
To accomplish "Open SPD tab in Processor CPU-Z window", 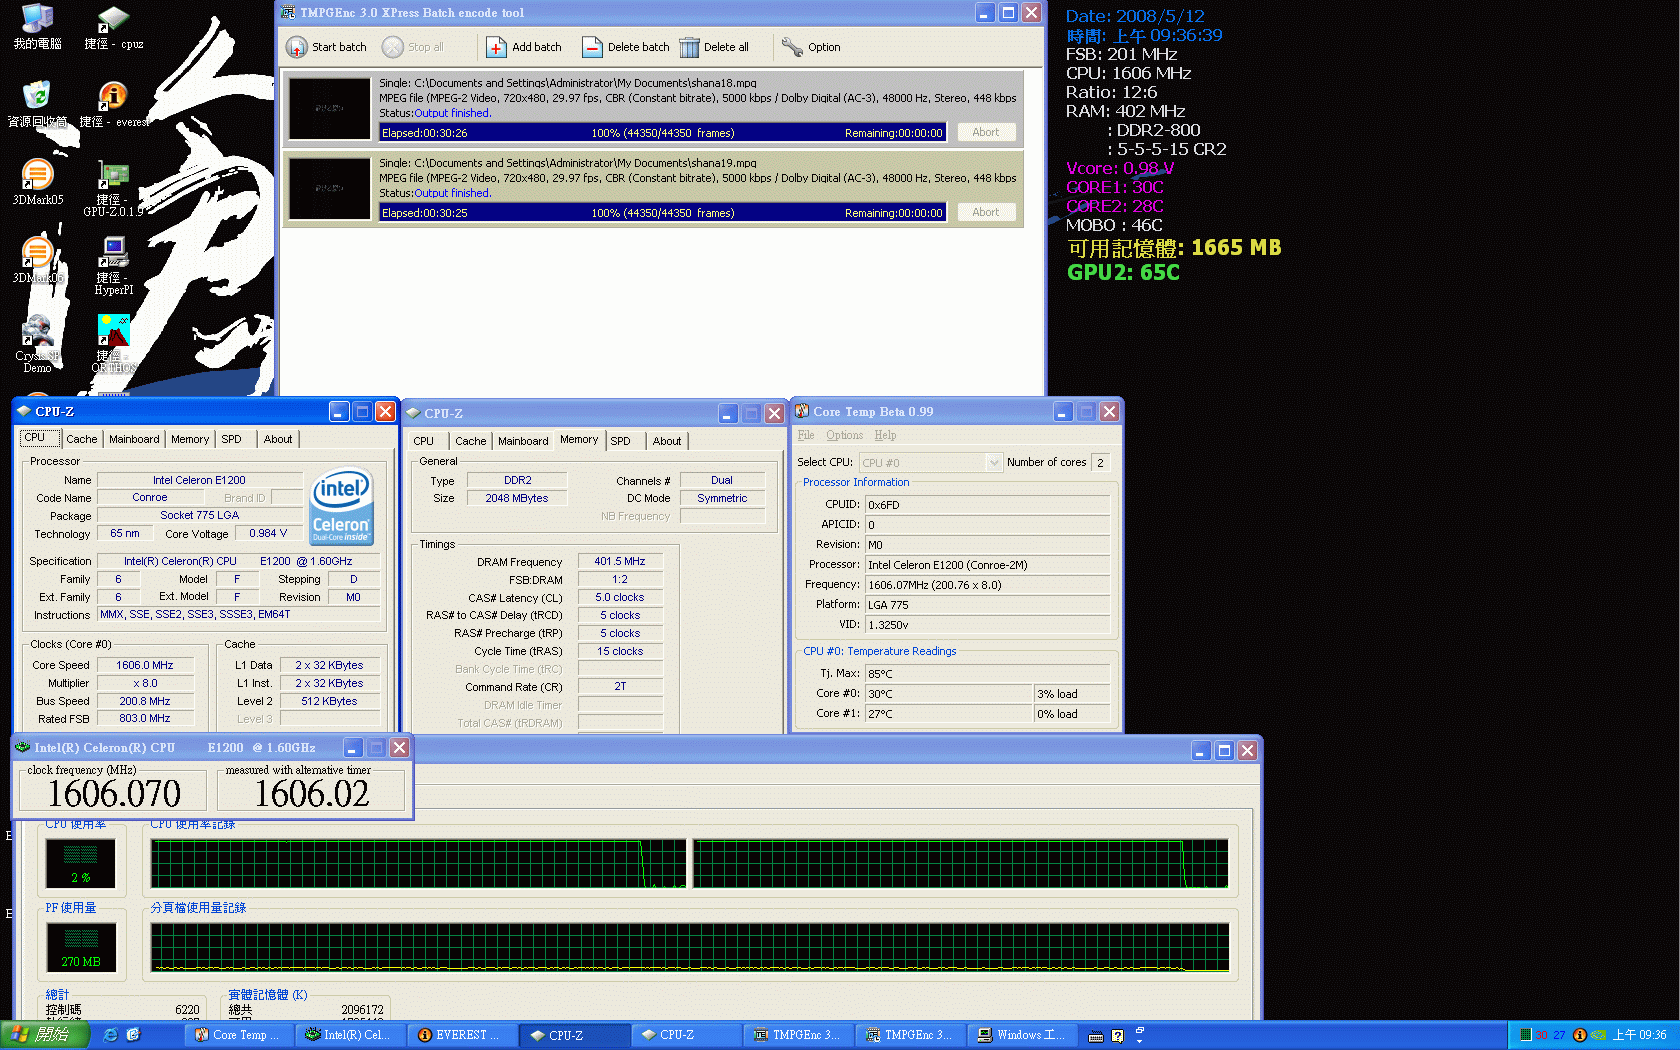I will point(231,439).
